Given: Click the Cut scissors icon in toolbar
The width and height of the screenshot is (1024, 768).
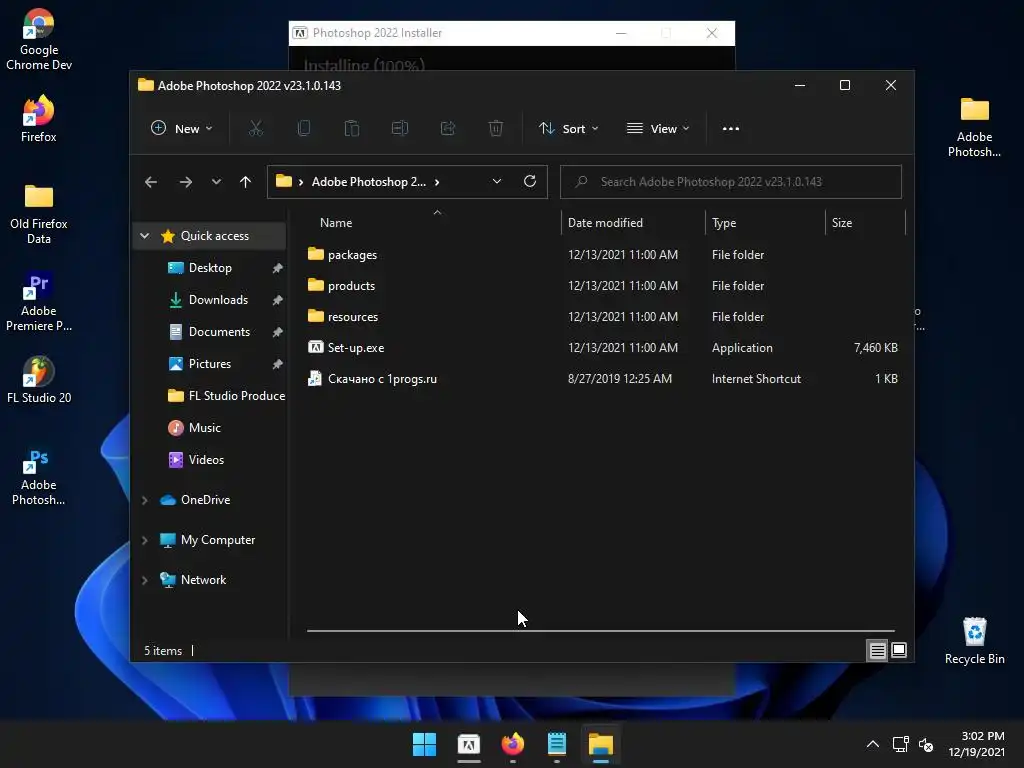Looking at the screenshot, I should (x=255, y=129).
